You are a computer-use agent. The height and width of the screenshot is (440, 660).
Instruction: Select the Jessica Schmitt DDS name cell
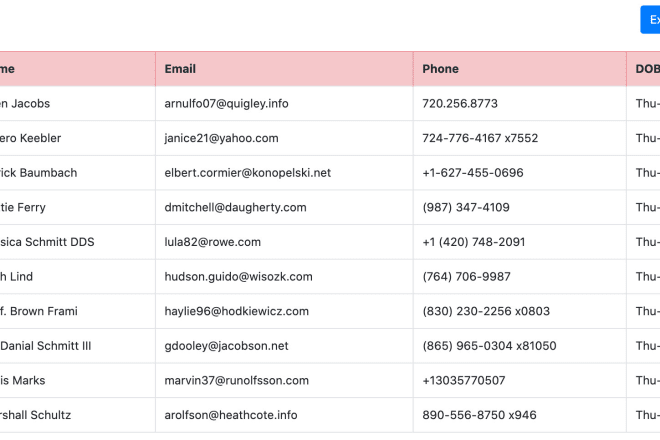pyautogui.click(x=40, y=242)
